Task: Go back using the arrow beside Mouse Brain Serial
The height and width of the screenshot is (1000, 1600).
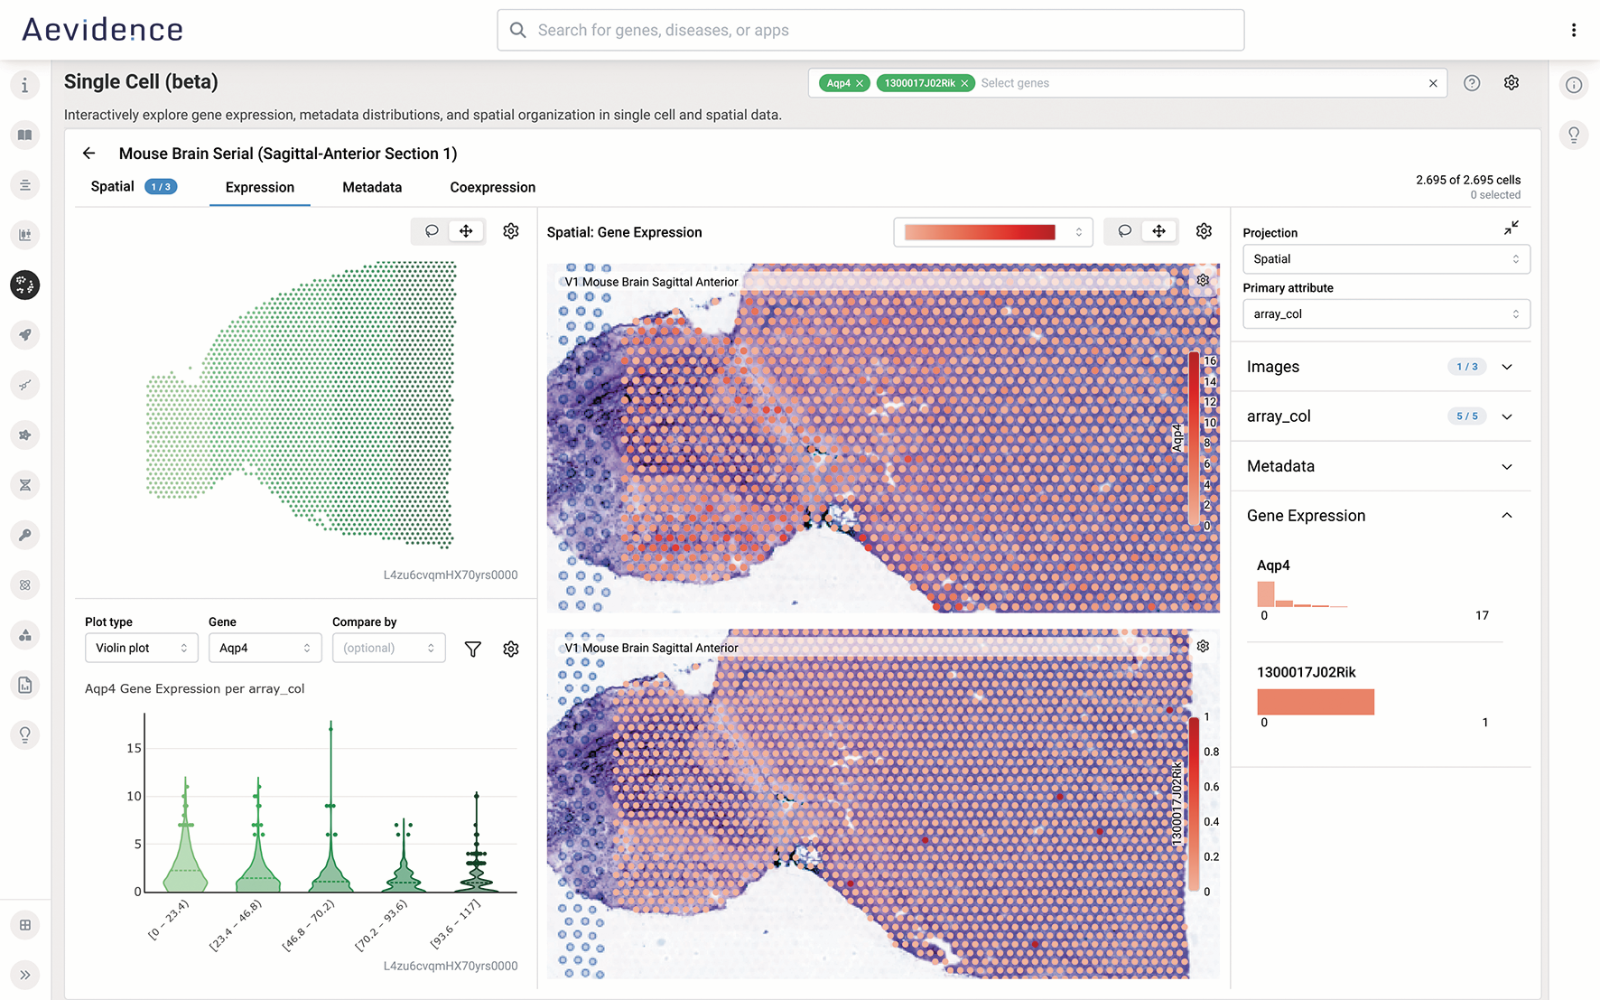Action: [89, 153]
